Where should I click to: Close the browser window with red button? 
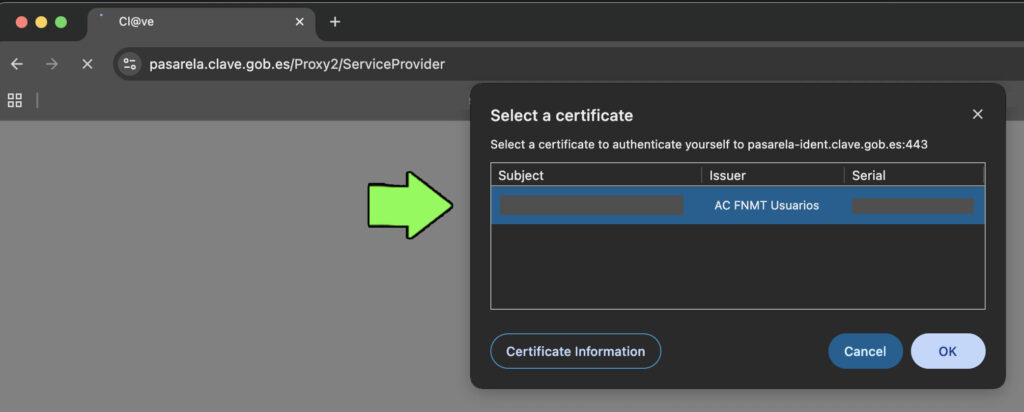[x=22, y=22]
